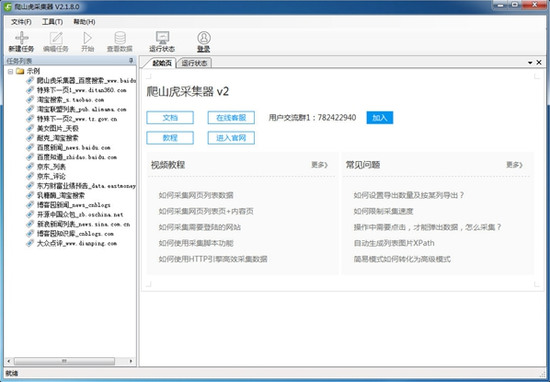Click the task list horizontal scrollbar thumb

64,361
